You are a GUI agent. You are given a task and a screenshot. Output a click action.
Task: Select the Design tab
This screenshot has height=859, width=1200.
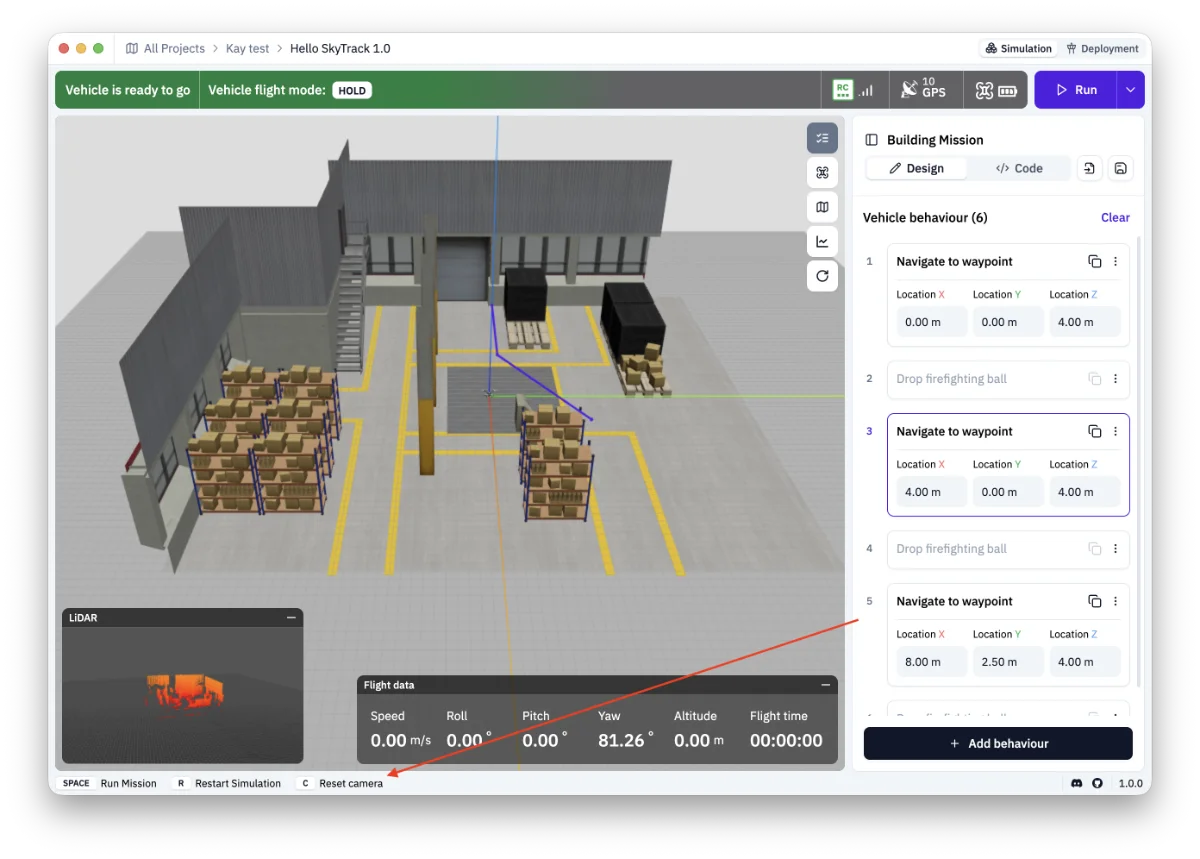(916, 168)
